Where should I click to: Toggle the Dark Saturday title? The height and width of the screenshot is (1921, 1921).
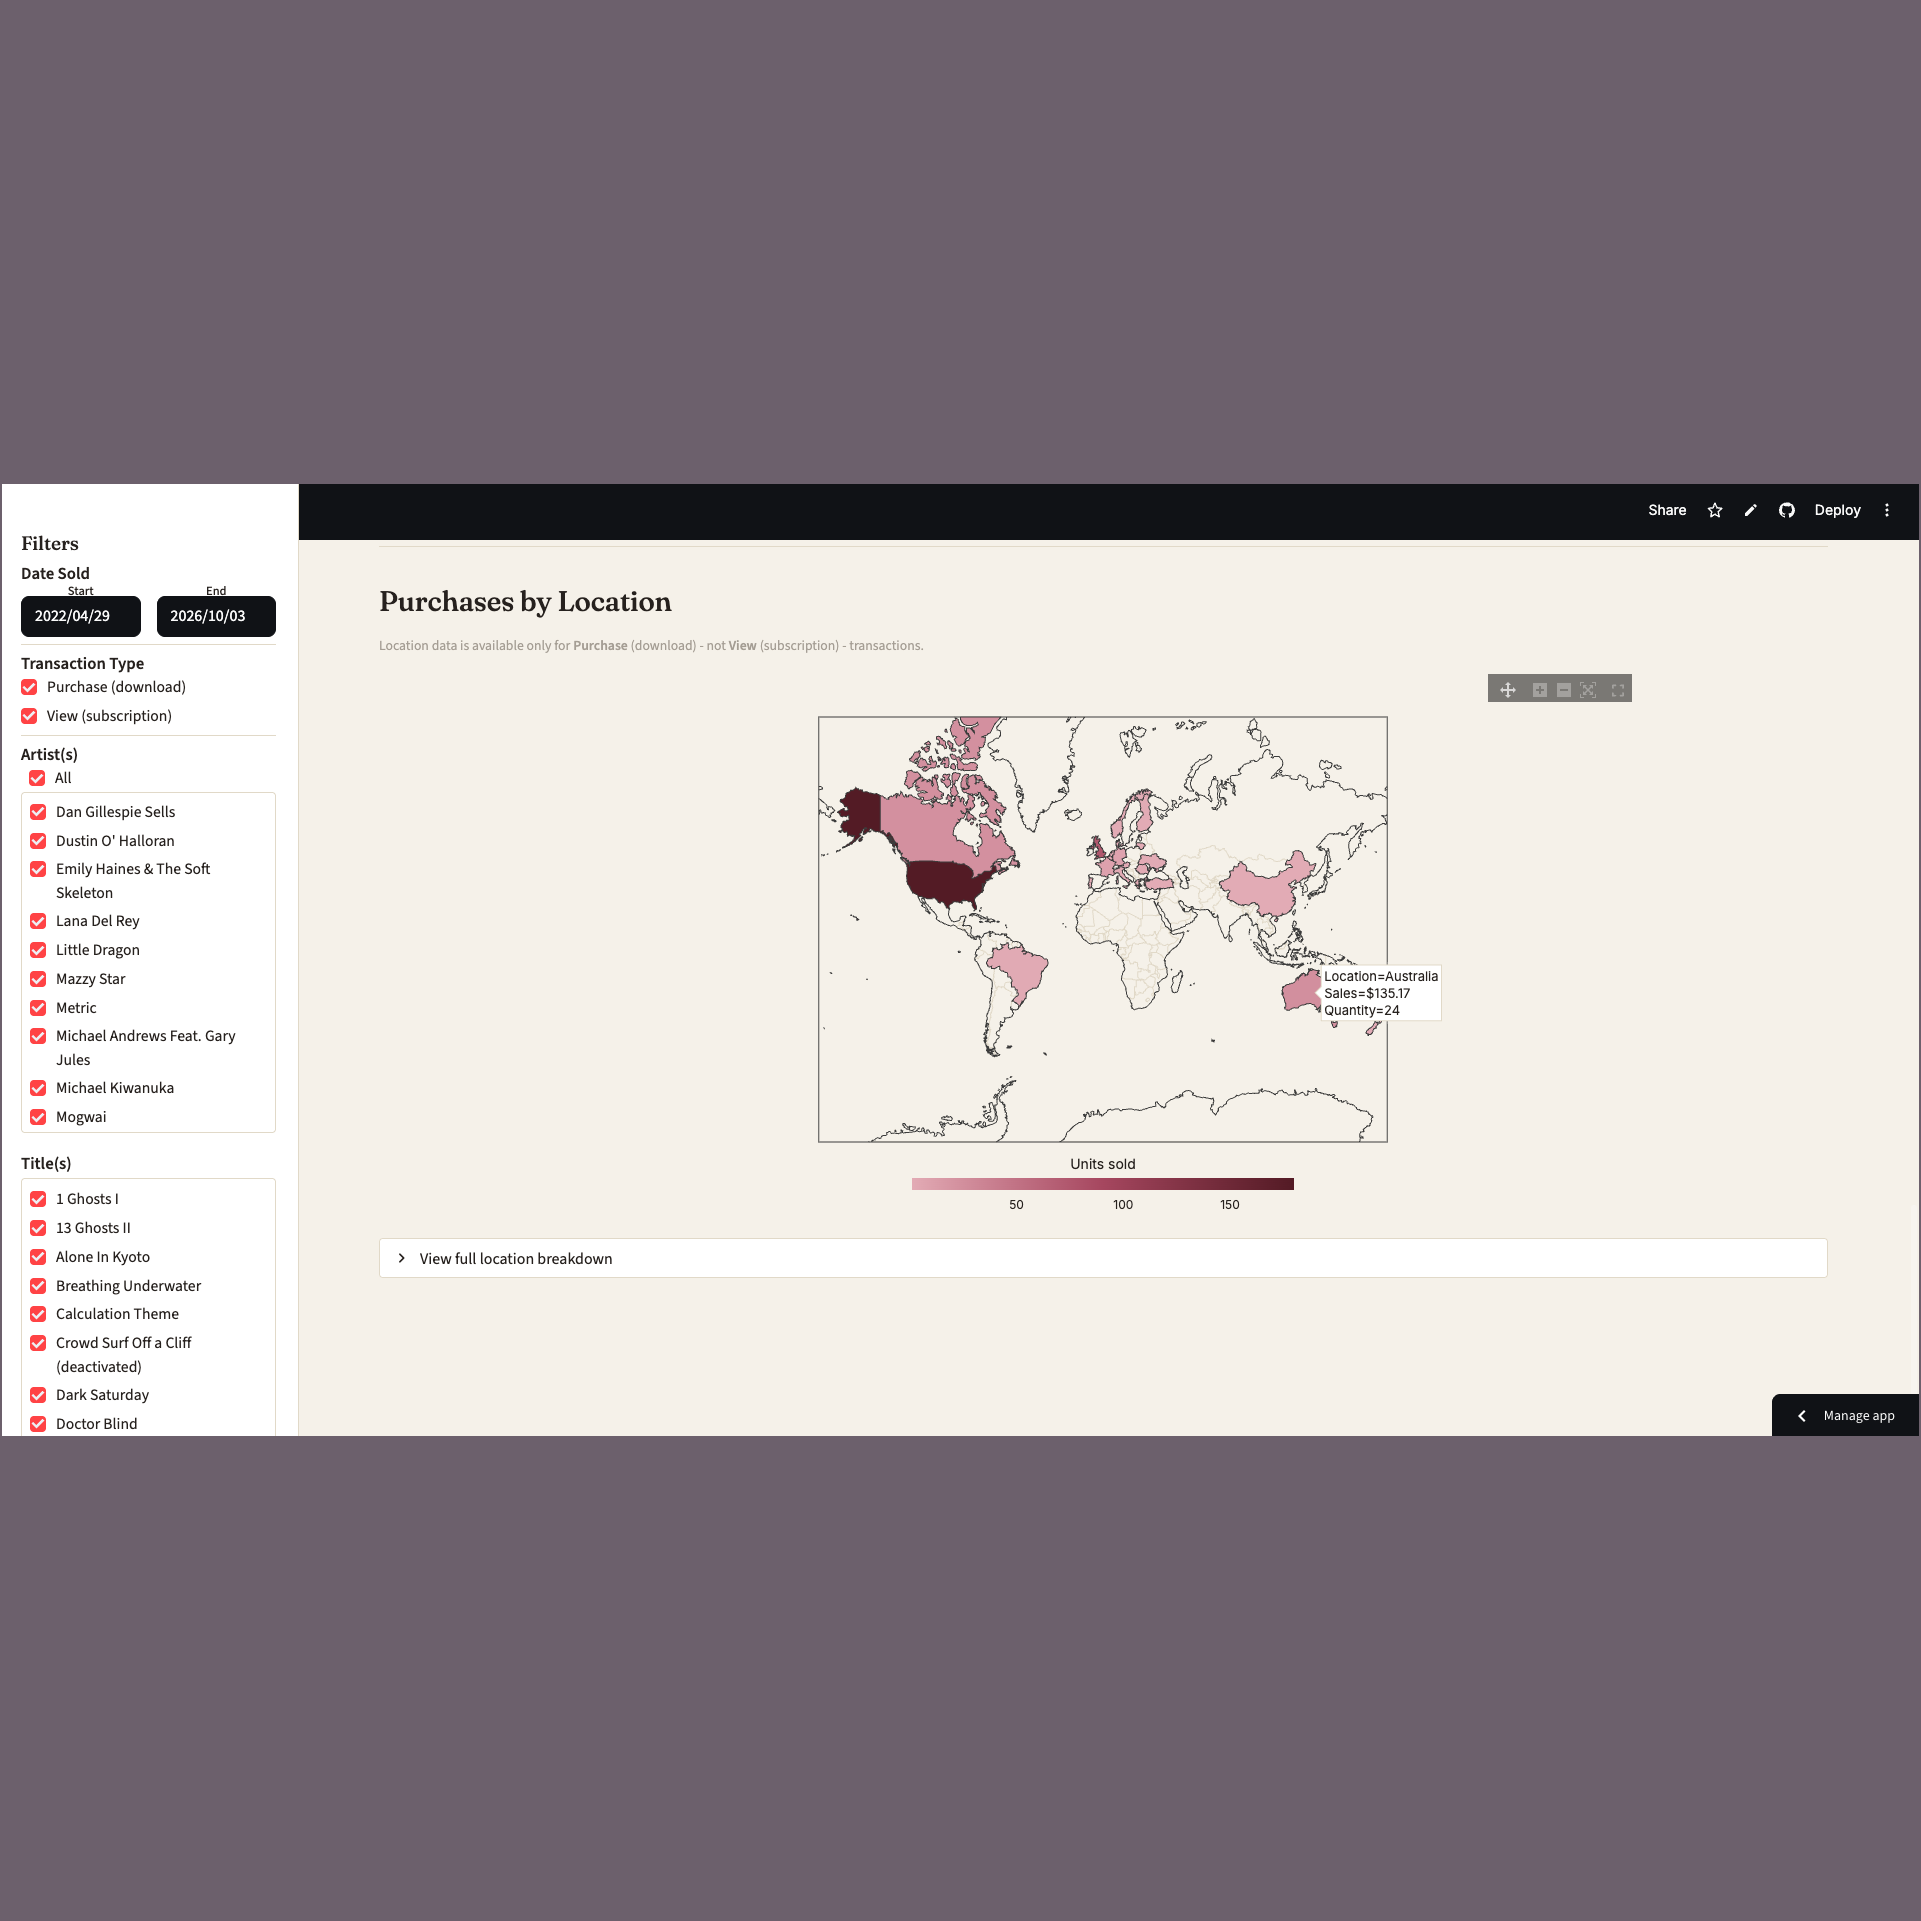38,1395
